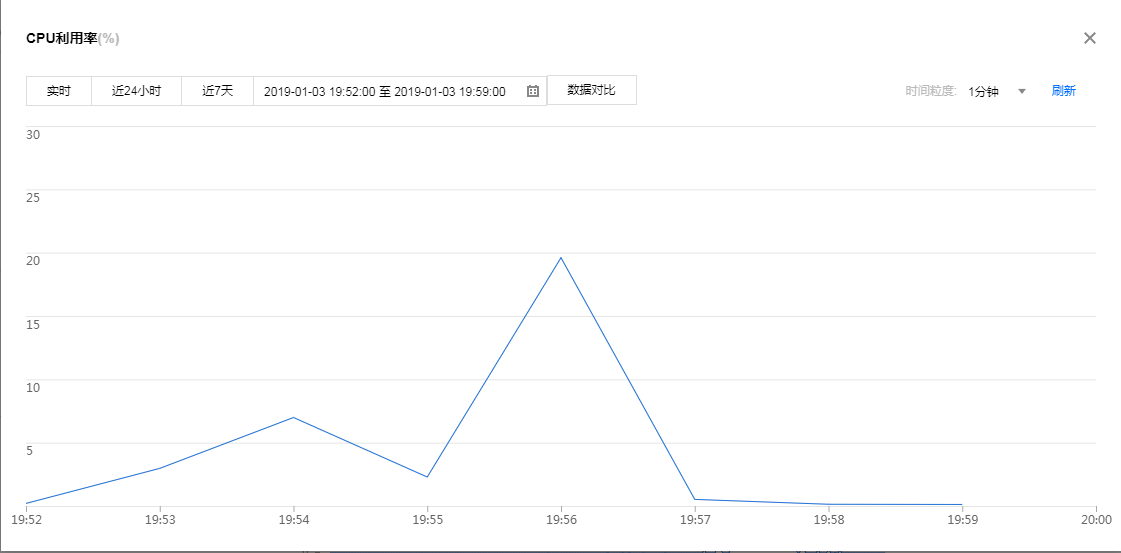Refresh the chart via 刷新 link
This screenshot has height=553, width=1121.
click(x=1063, y=91)
